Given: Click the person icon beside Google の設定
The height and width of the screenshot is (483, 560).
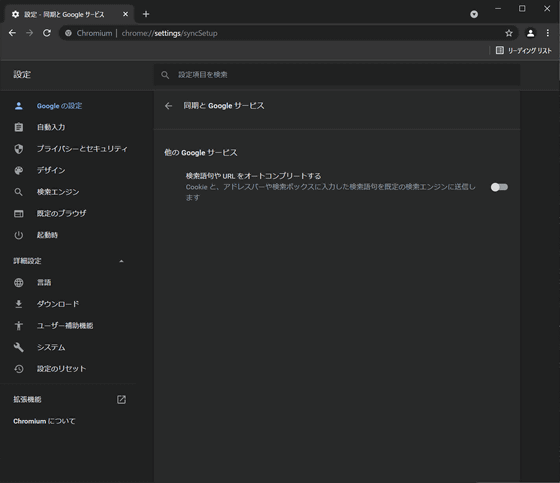Looking at the screenshot, I should tap(19, 106).
